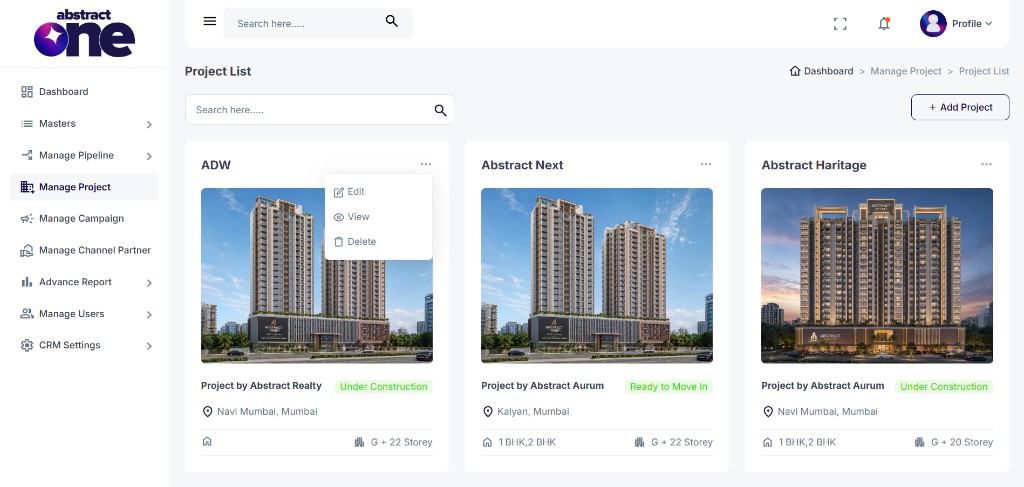Click G + 20 Storey text
The image size is (1024, 487).
tap(962, 443)
